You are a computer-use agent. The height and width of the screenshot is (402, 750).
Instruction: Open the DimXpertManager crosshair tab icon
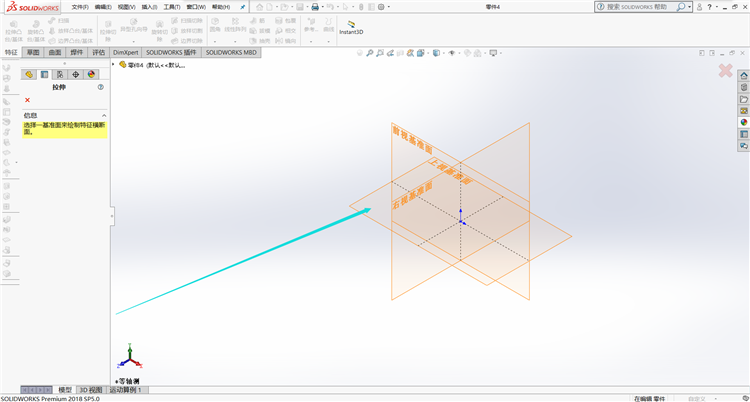76,74
